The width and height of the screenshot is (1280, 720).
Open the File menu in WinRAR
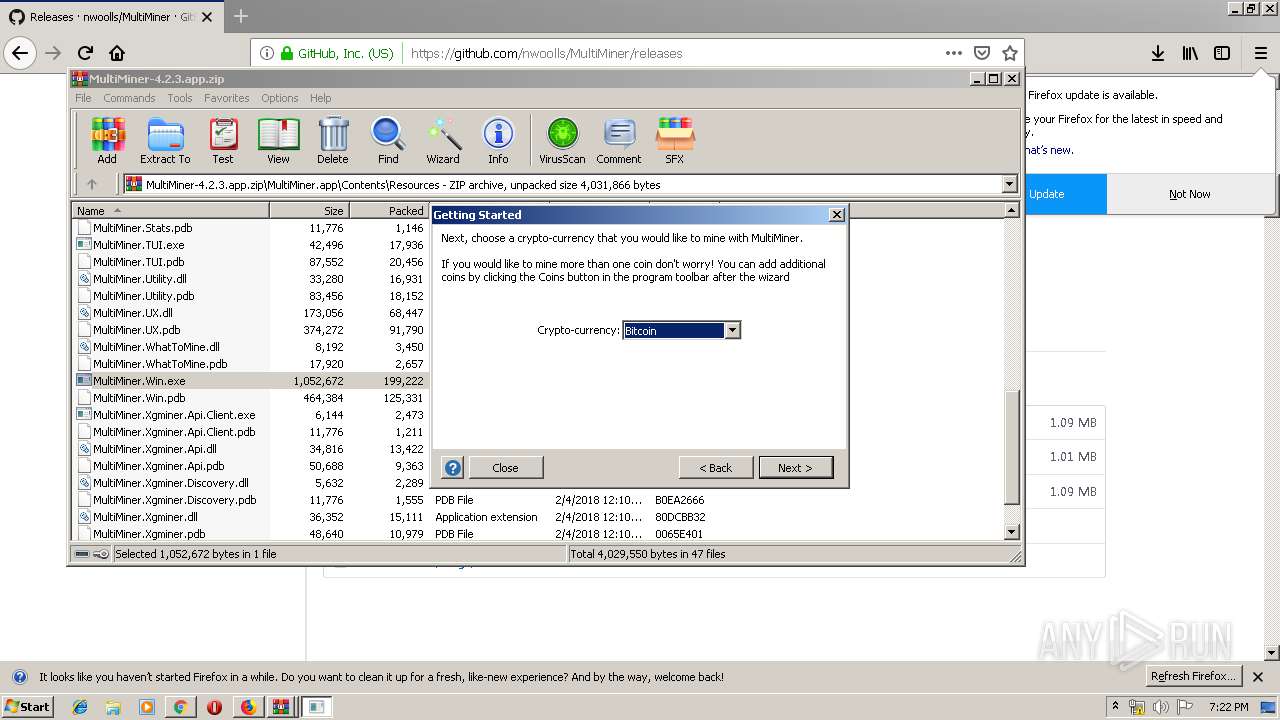pyautogui.click(x=83, y=98)
